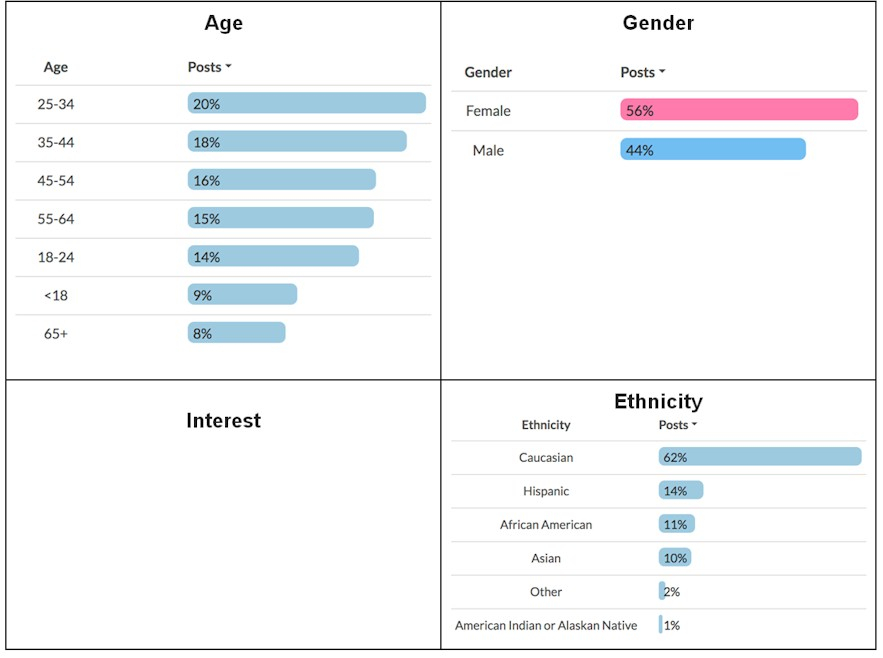
Task: Click the Age column header
Action: coord(56,67)
